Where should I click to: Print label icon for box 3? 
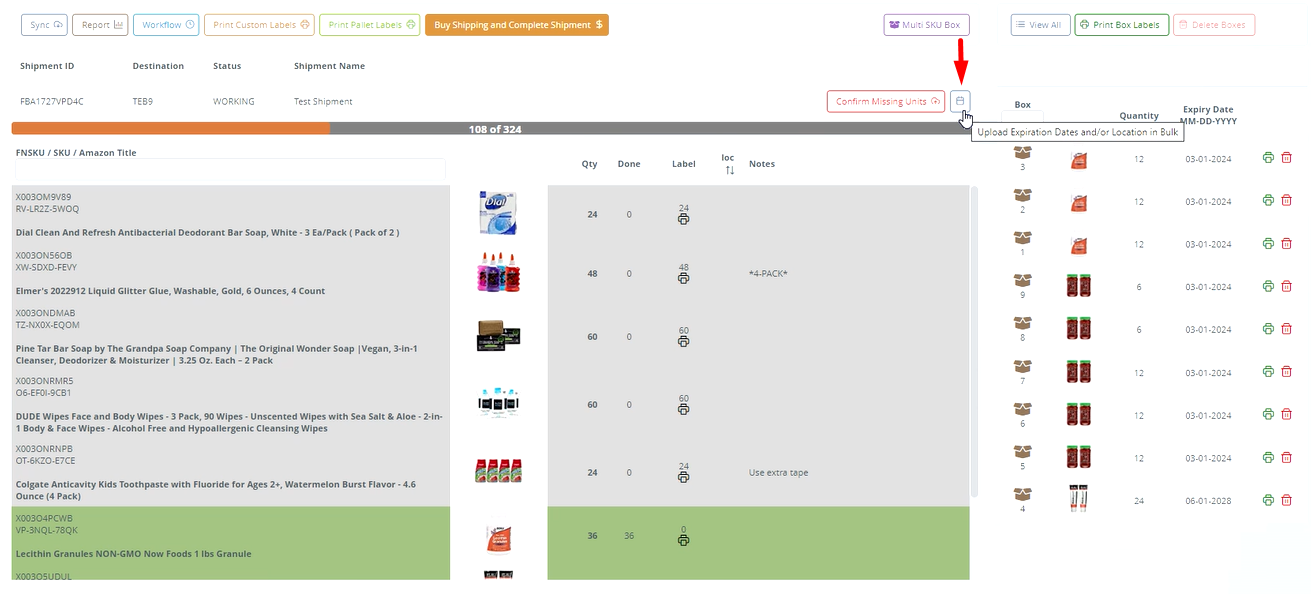coord(1268,158)
